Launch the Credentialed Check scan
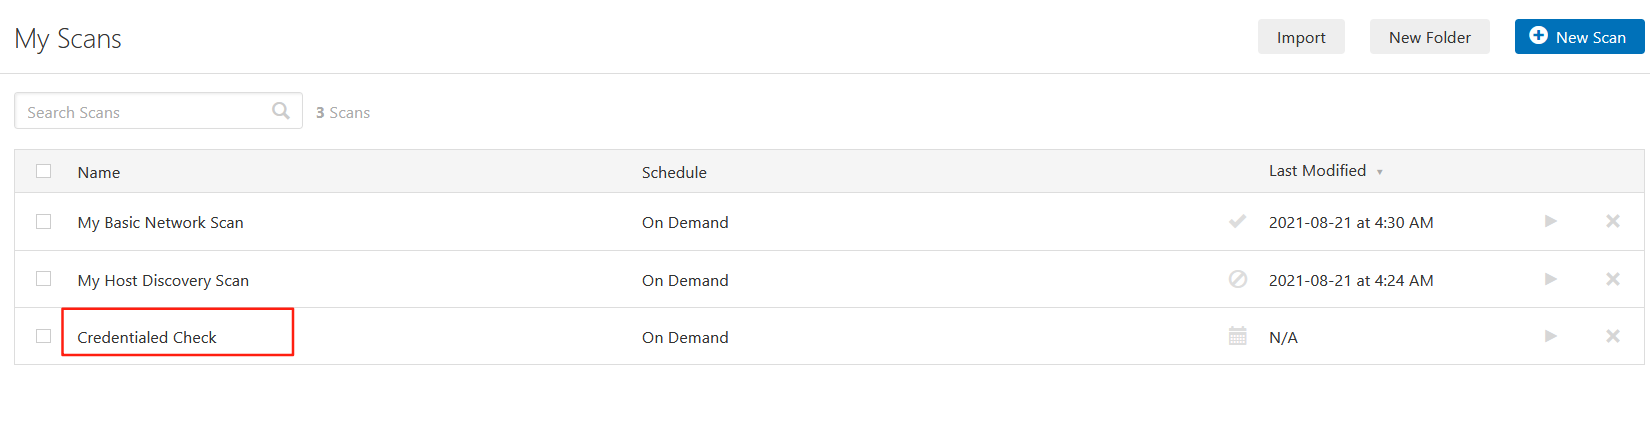The height and width of the screenshot is (440, 1650). click(x=1551, y=336)
